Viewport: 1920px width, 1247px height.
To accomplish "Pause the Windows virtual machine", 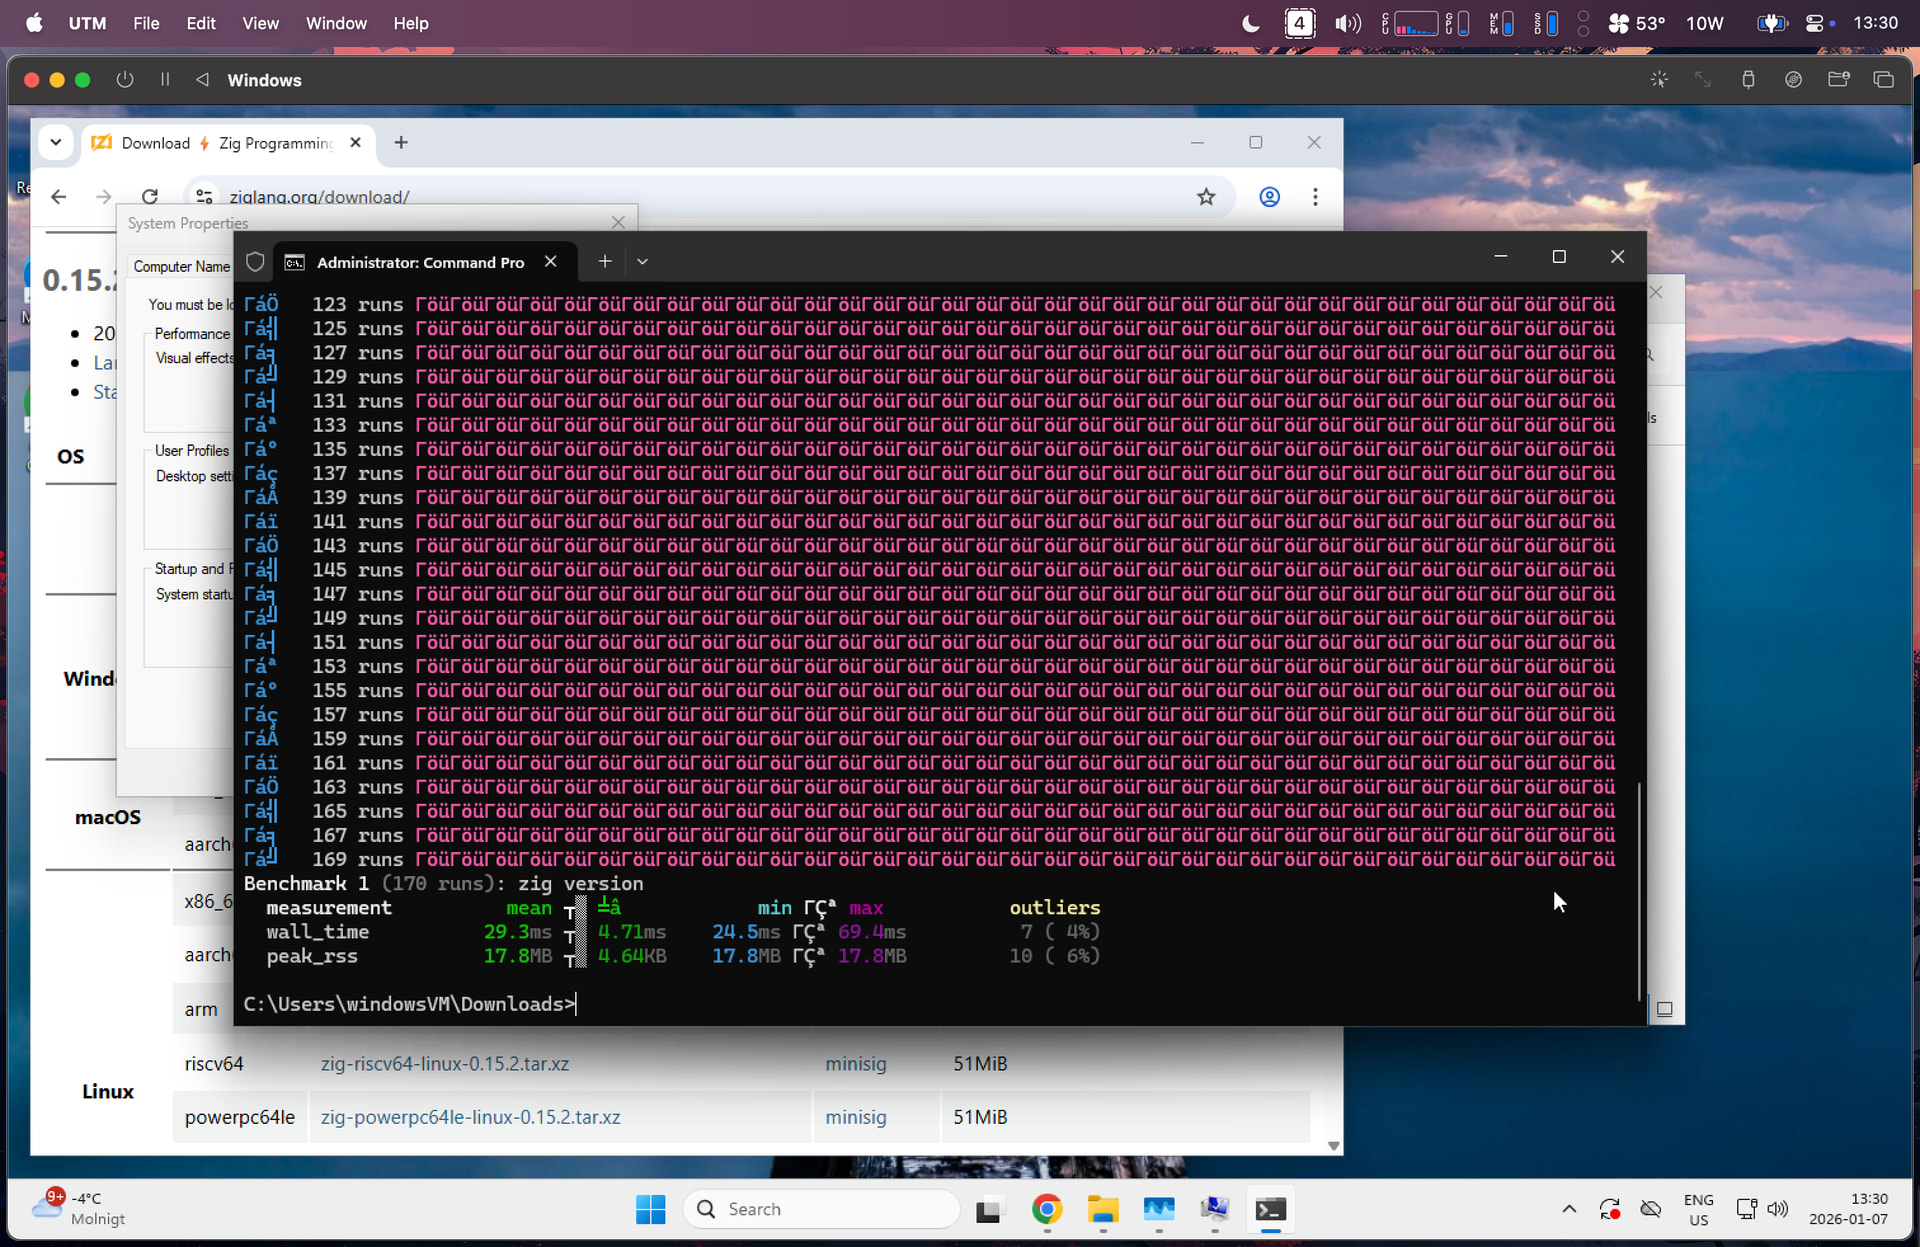I will (165, 80).
